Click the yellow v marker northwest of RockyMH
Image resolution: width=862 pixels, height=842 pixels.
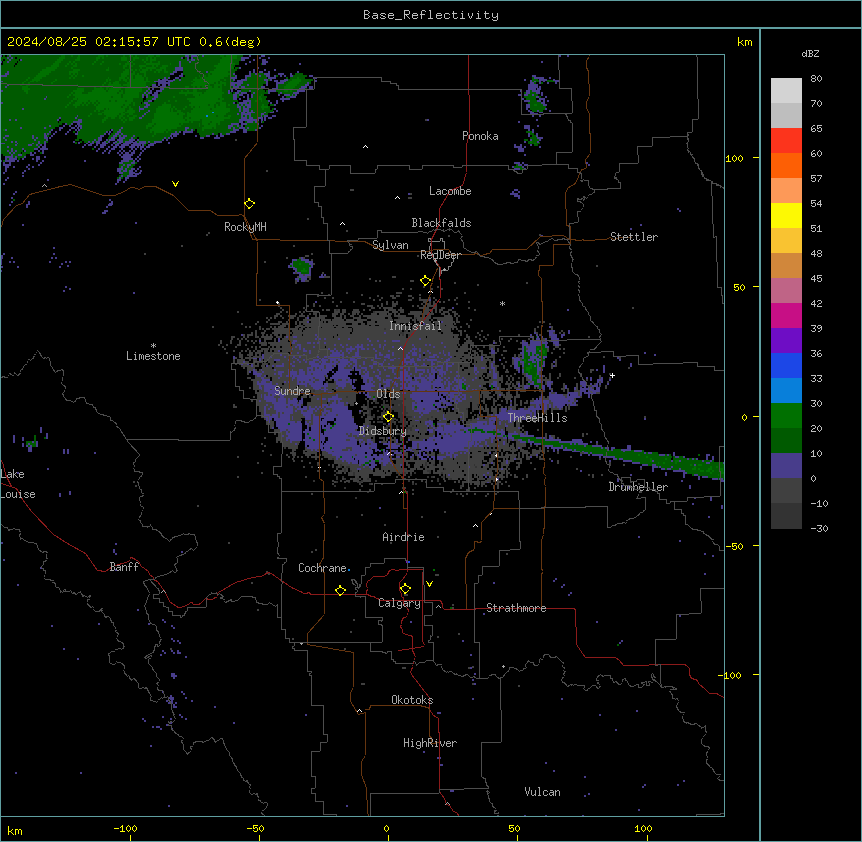175,184
